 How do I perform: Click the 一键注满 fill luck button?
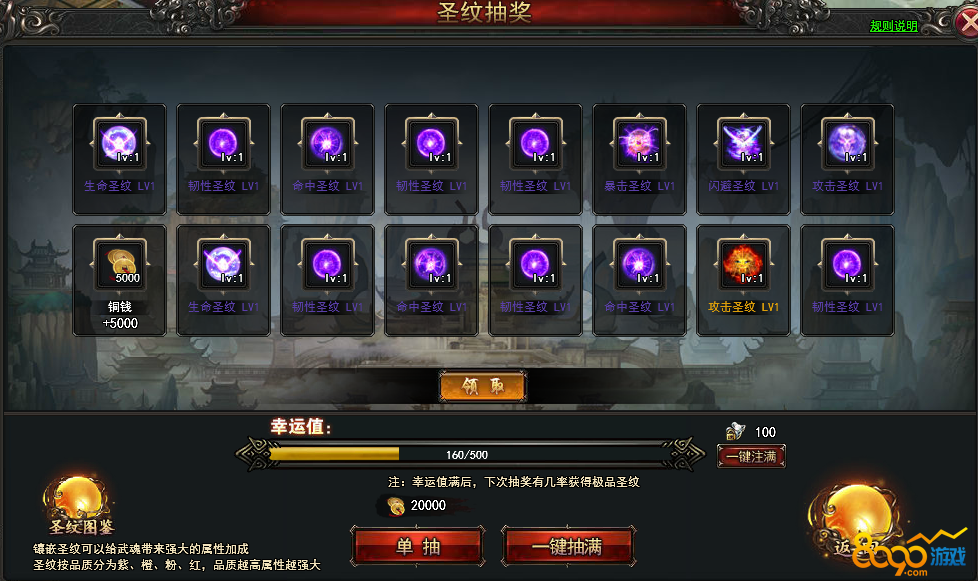click(x=751, y=456)
